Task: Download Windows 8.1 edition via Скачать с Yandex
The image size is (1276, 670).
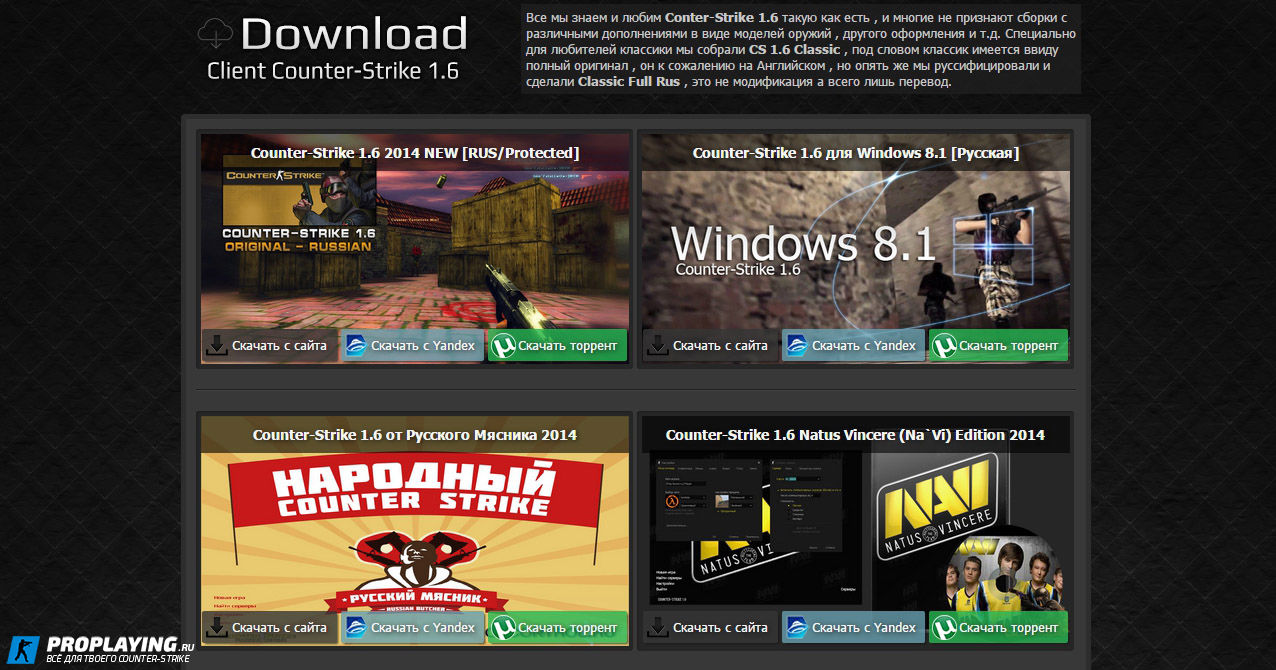Action: (853, 345)
